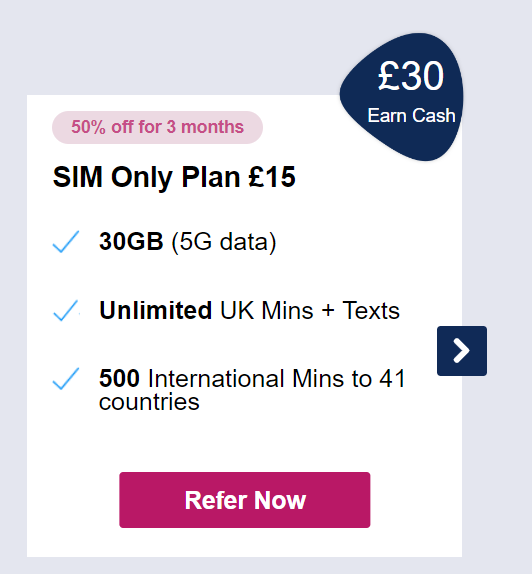Click the £15 price in plan title
Screen dimensions: 532x574
[x=272, y=177]
